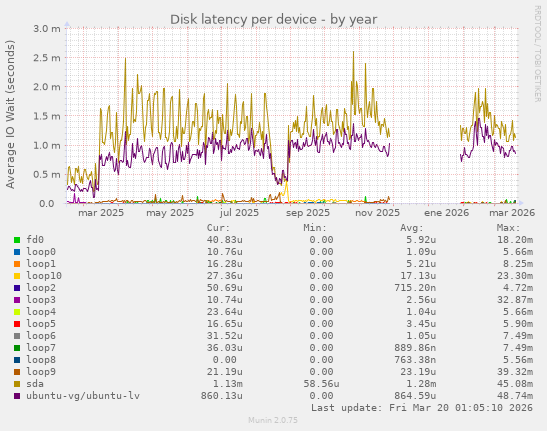Click the sda Avg value '1.28m'
The image size is (547, 431).
click(x=421, y=384)
